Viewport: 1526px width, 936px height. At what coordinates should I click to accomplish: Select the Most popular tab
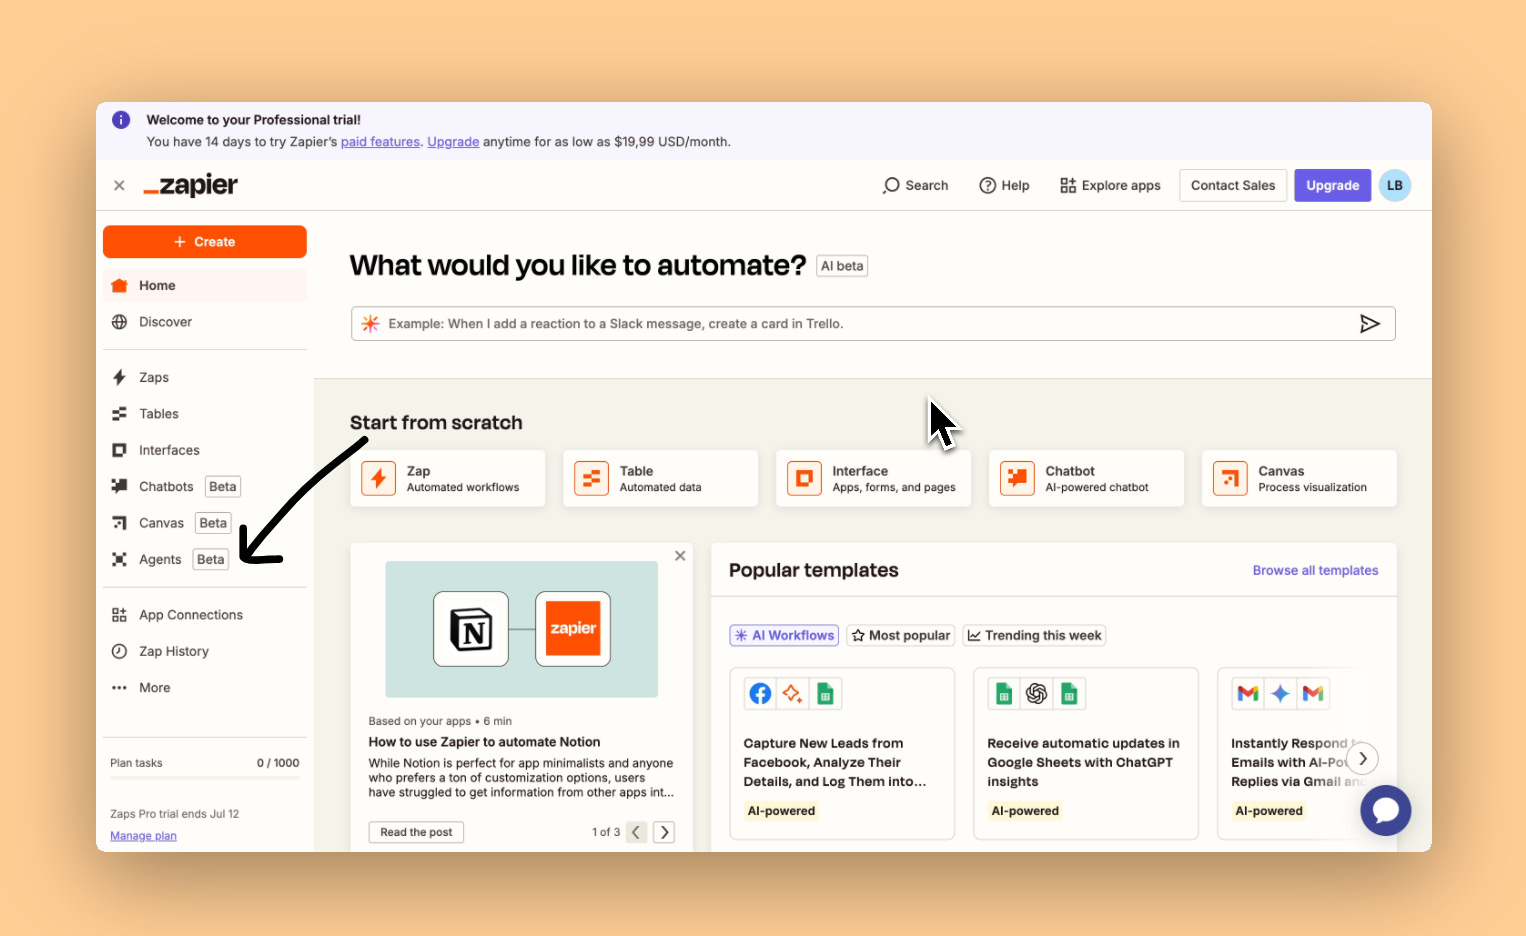click(x=900, y=636)
